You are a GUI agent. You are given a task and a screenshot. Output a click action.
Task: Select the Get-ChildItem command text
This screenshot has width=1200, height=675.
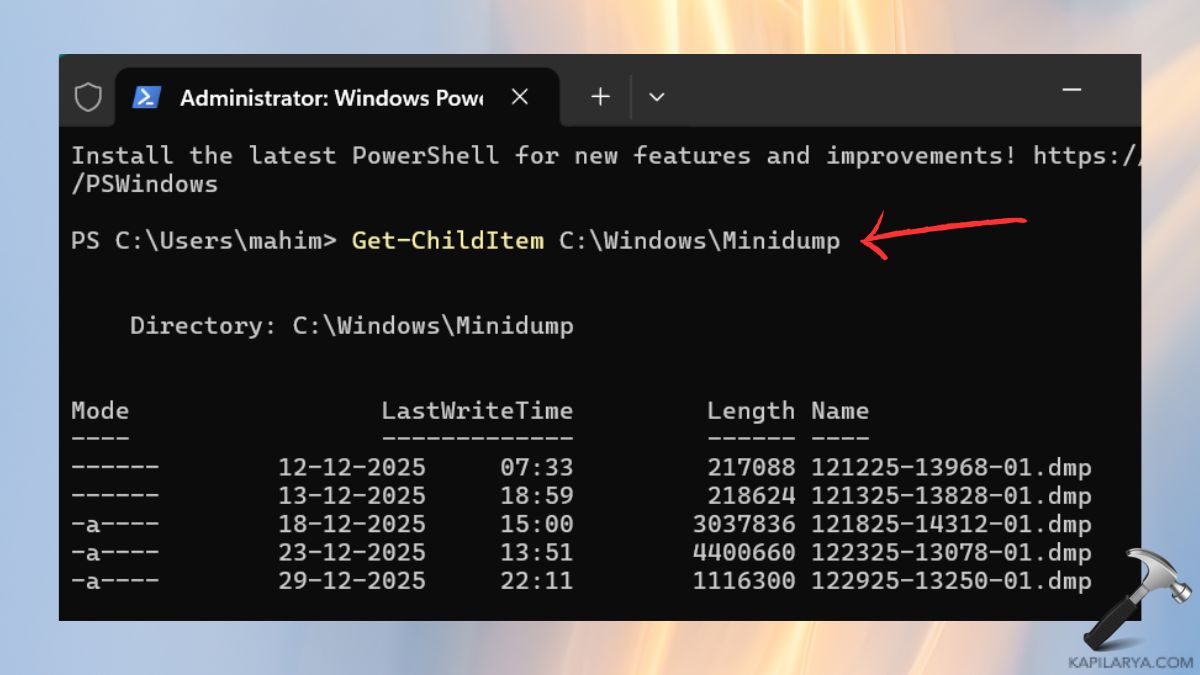[447, 240]
